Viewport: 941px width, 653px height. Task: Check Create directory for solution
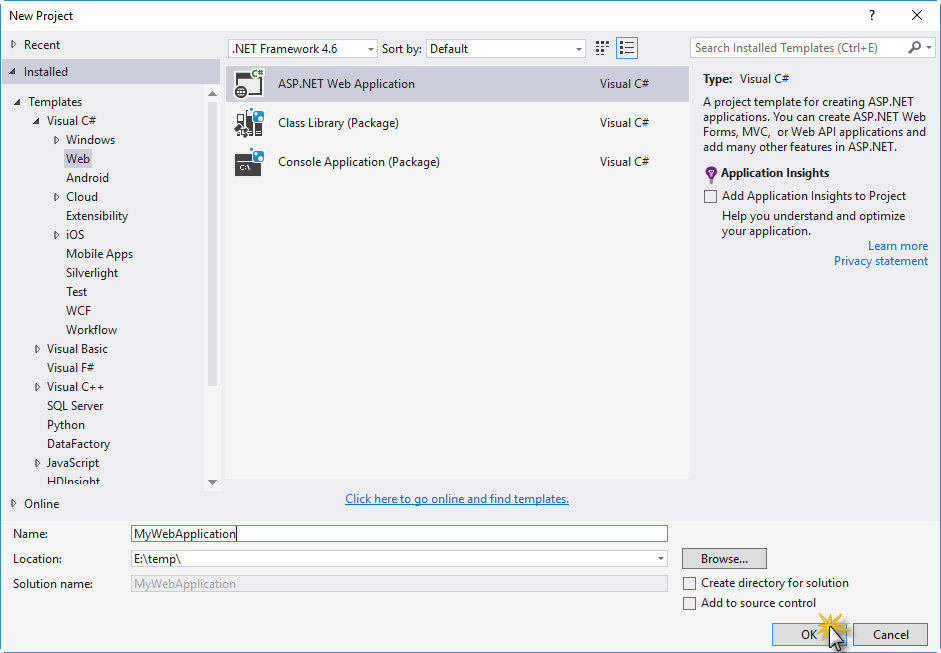pos(689,583)
